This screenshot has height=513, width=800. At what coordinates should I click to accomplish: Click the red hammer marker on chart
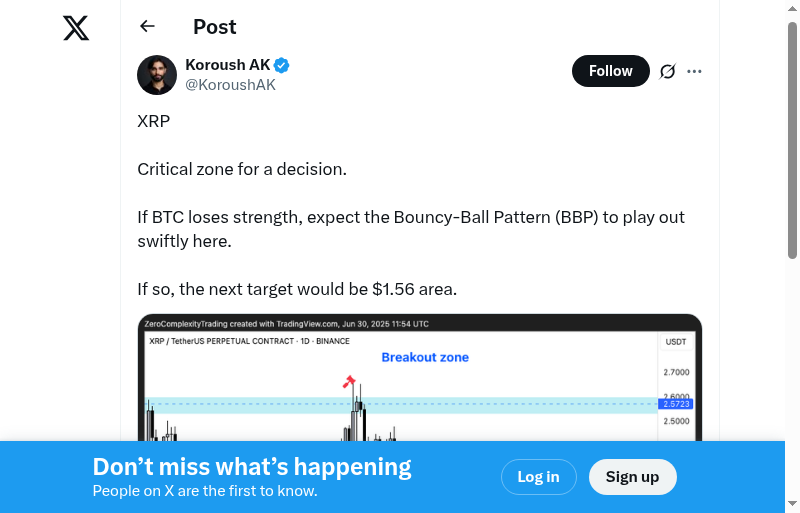pos(349,381)
